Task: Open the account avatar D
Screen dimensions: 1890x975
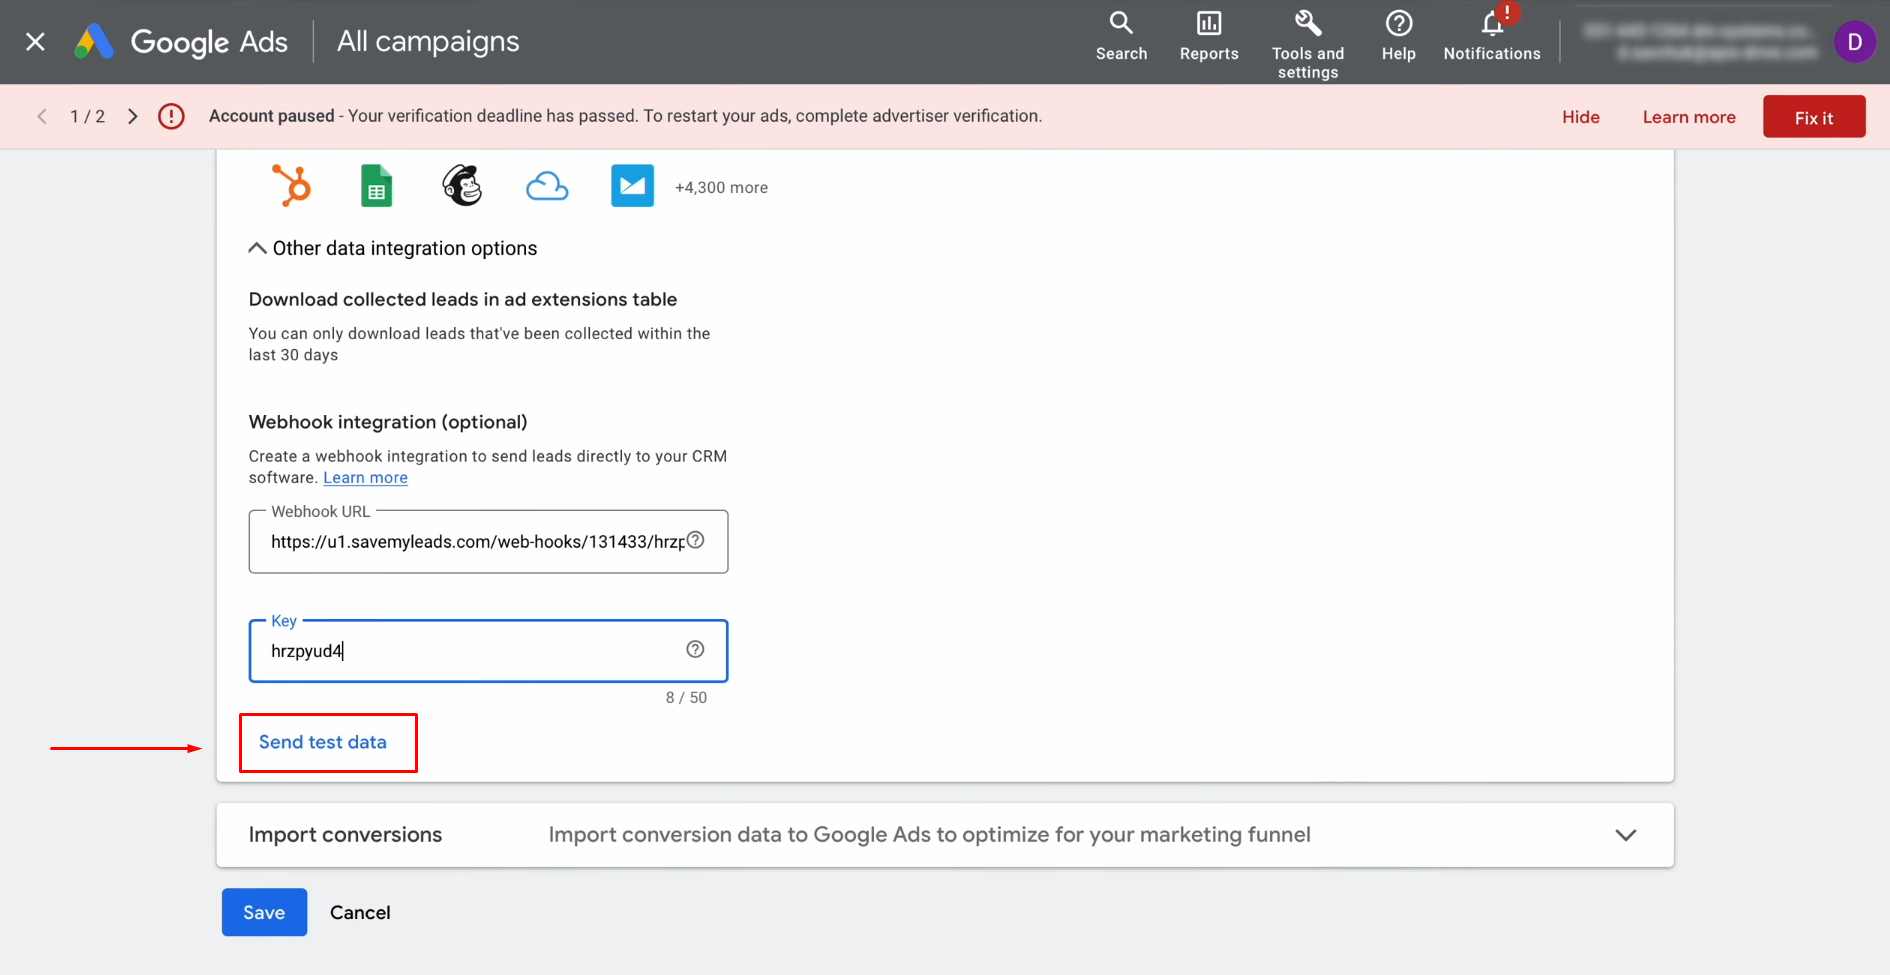Action: (x=1854, y=42)
